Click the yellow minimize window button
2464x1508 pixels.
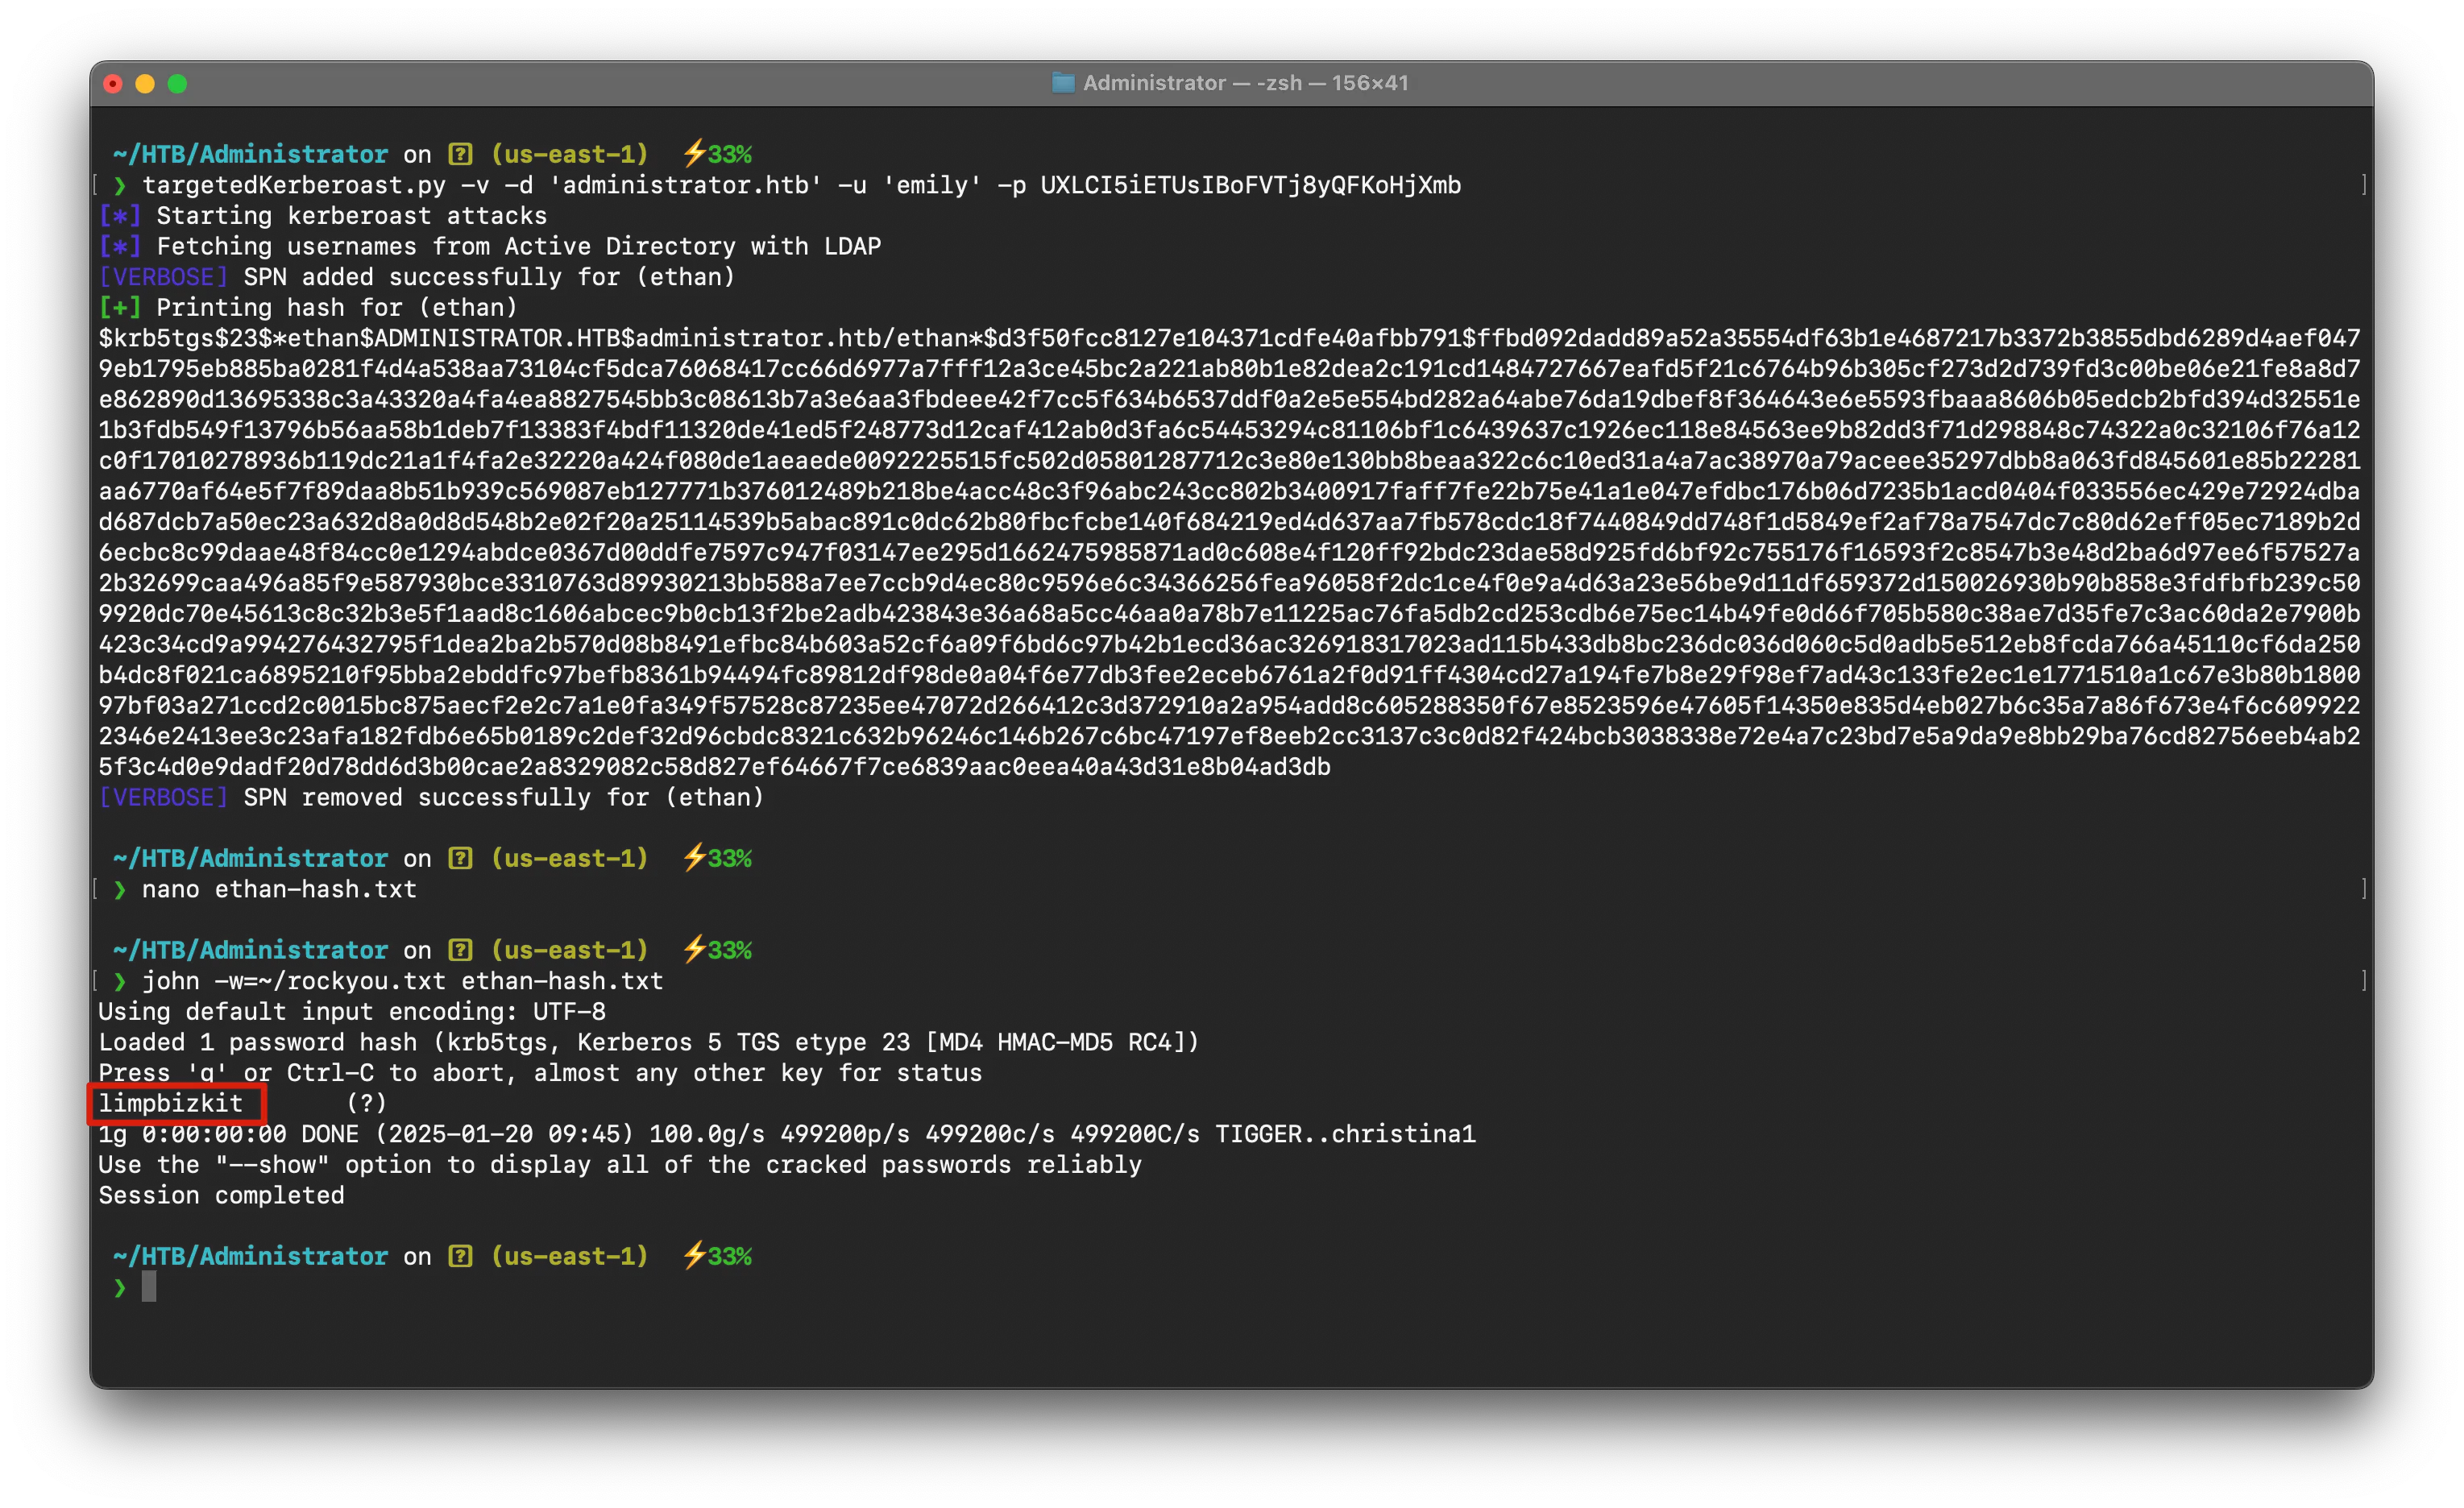(x=145, y=84)
